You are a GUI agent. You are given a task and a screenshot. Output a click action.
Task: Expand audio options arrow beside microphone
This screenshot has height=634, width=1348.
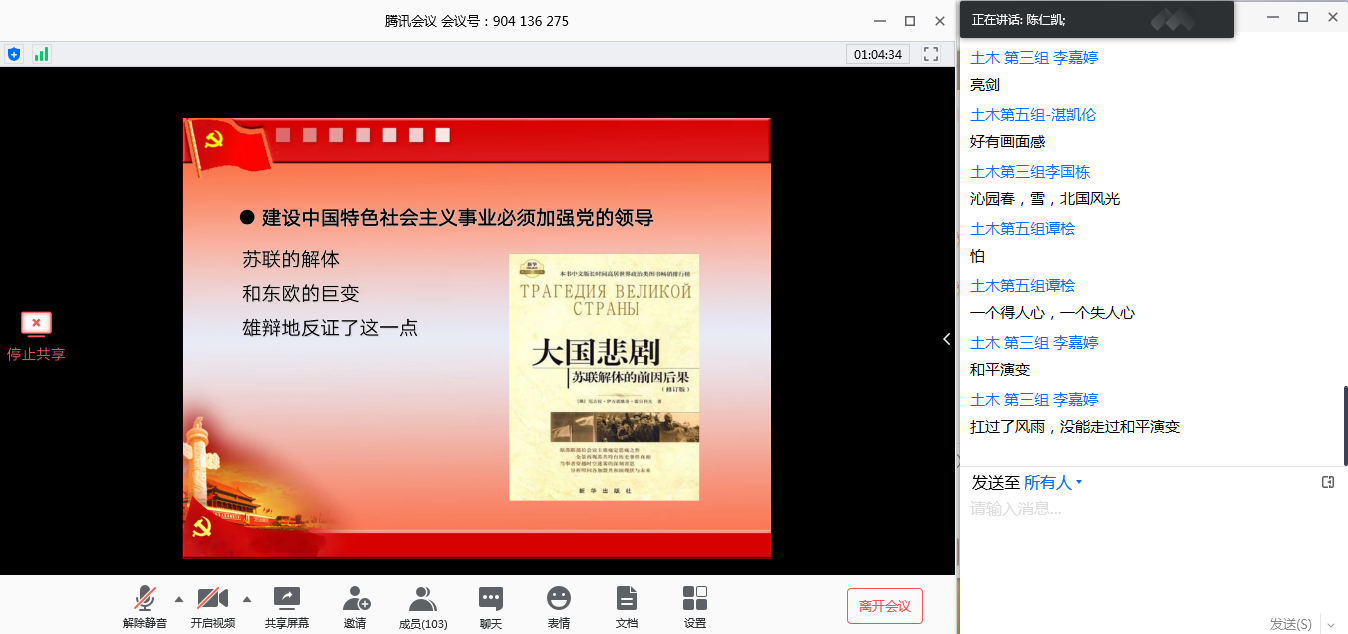tap(179, 599)
